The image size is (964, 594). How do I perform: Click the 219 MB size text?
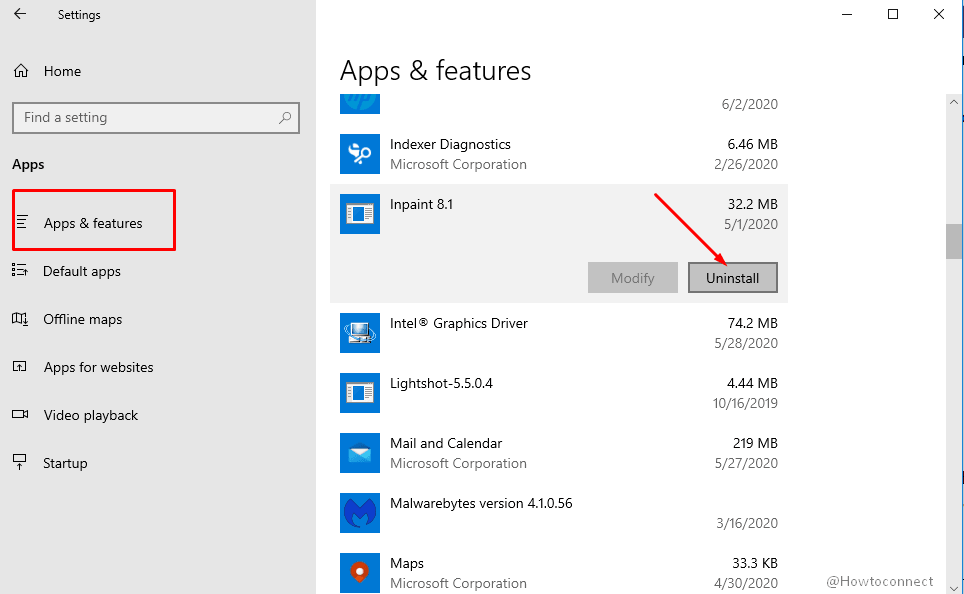coord(755,443)
